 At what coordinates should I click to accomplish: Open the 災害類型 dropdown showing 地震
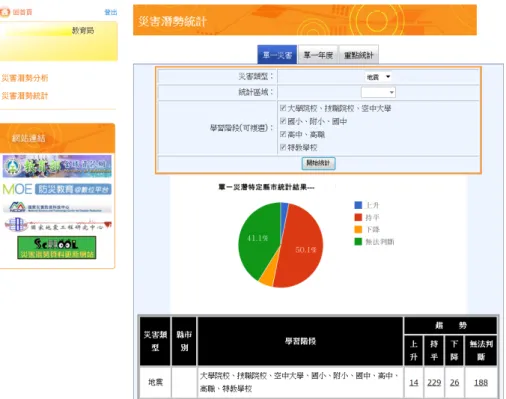[378, 77]
